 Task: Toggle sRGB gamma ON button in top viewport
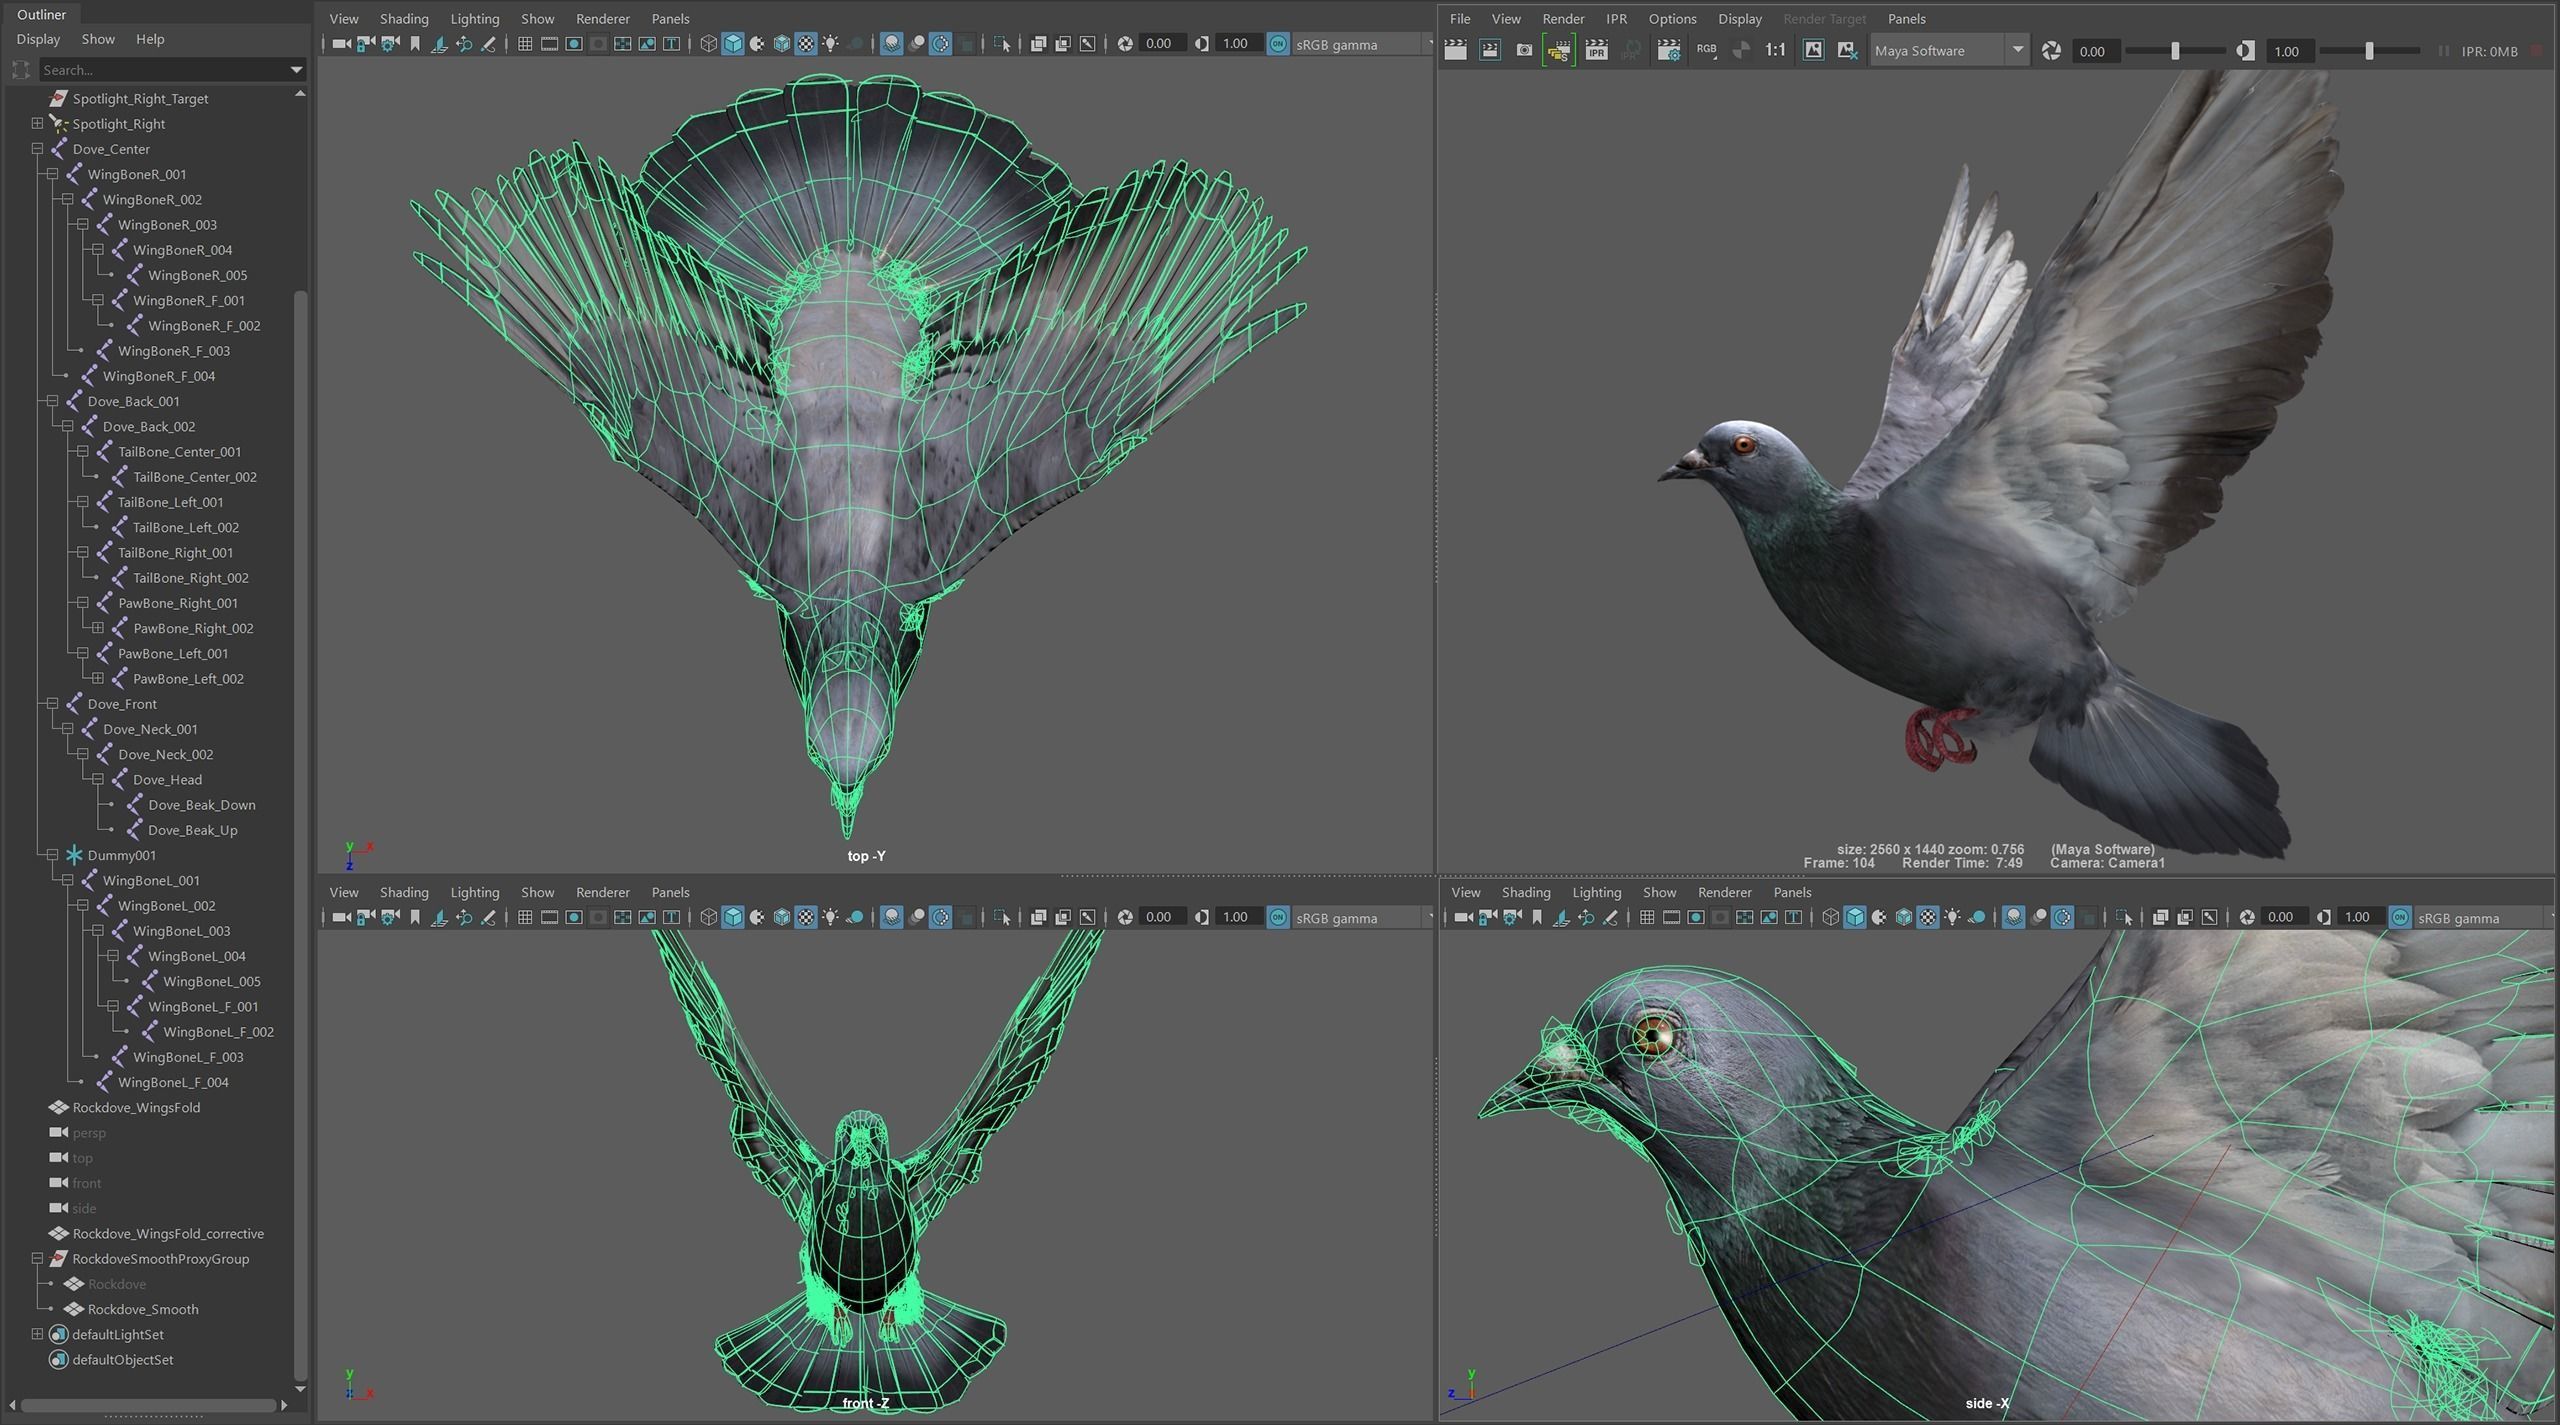tap(1278, 44)
